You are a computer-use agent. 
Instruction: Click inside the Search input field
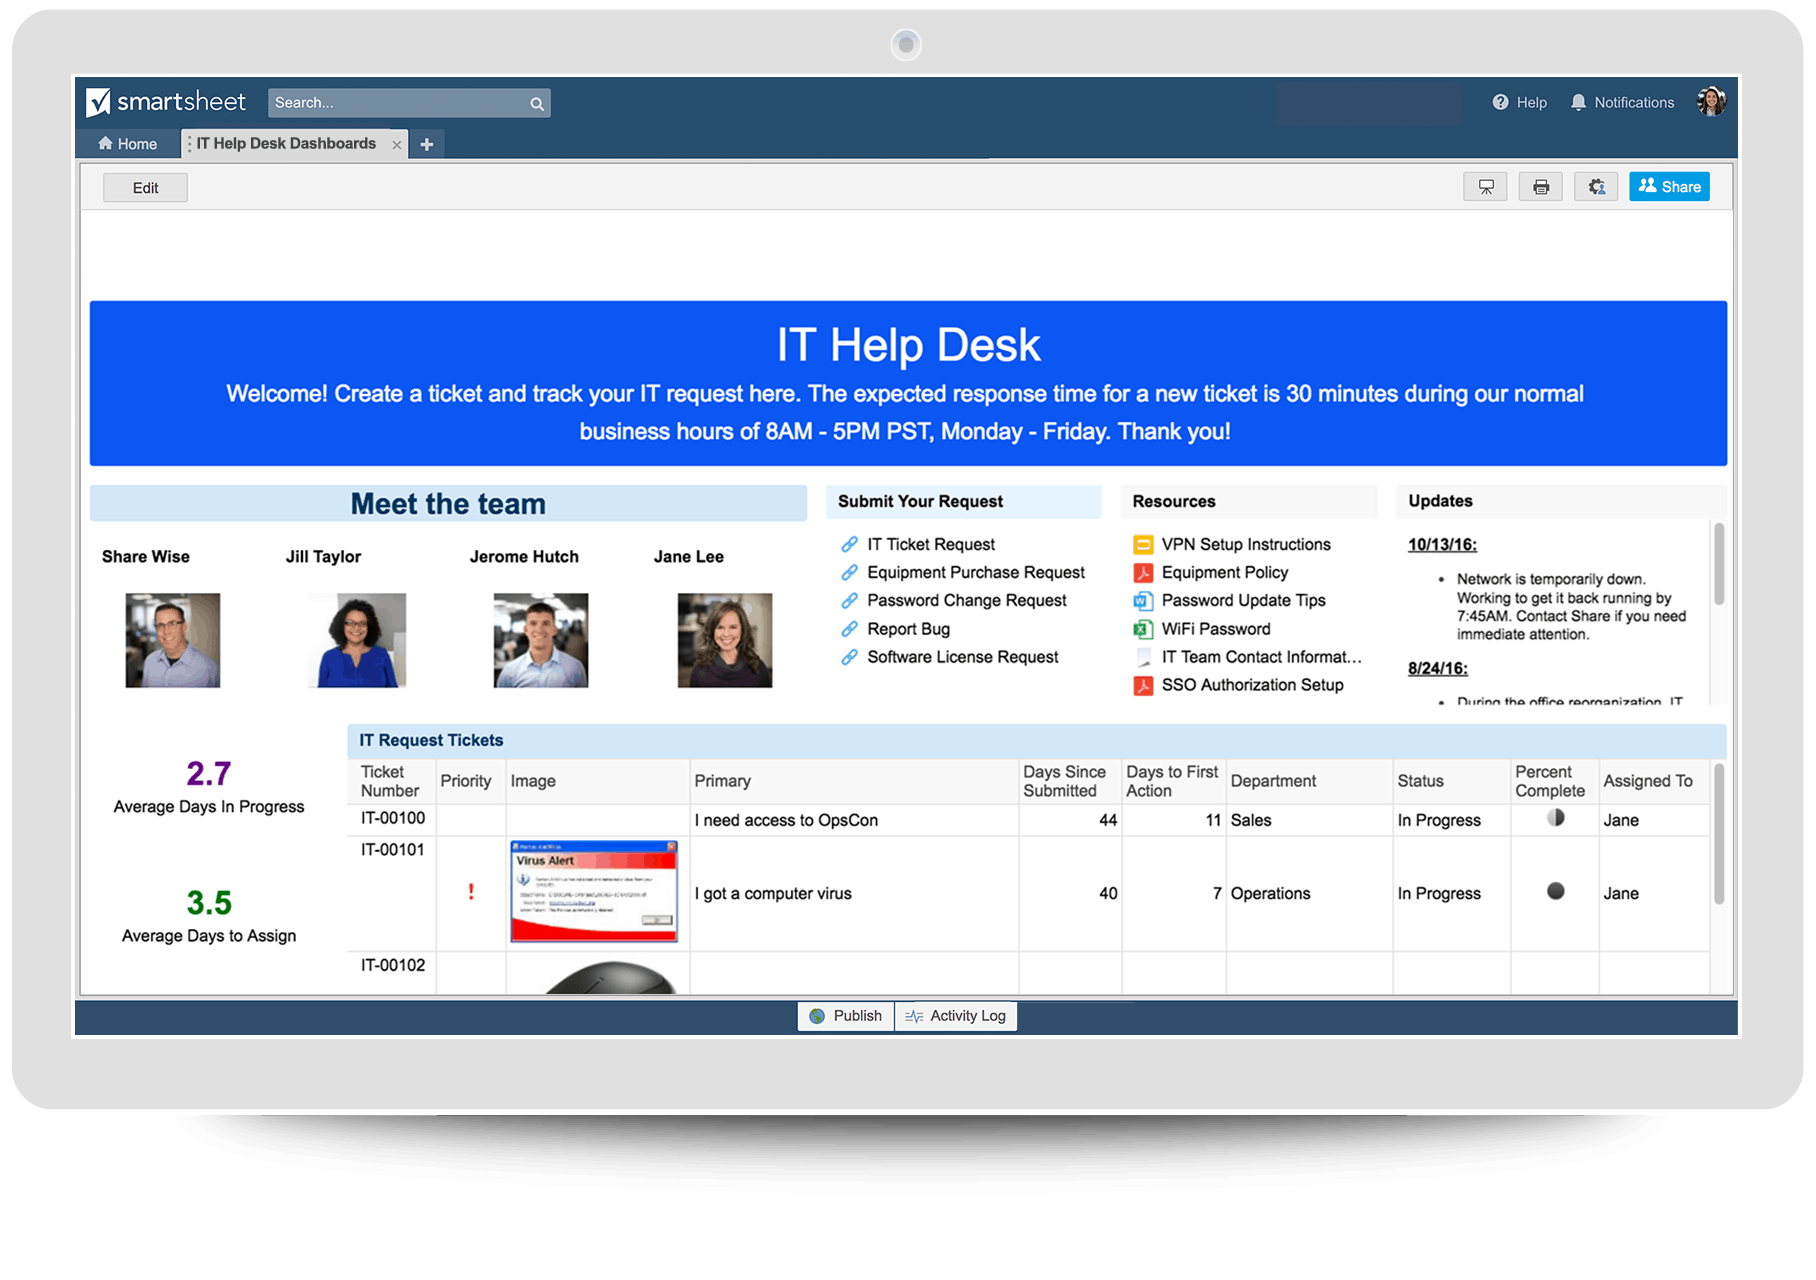[398, 103]
